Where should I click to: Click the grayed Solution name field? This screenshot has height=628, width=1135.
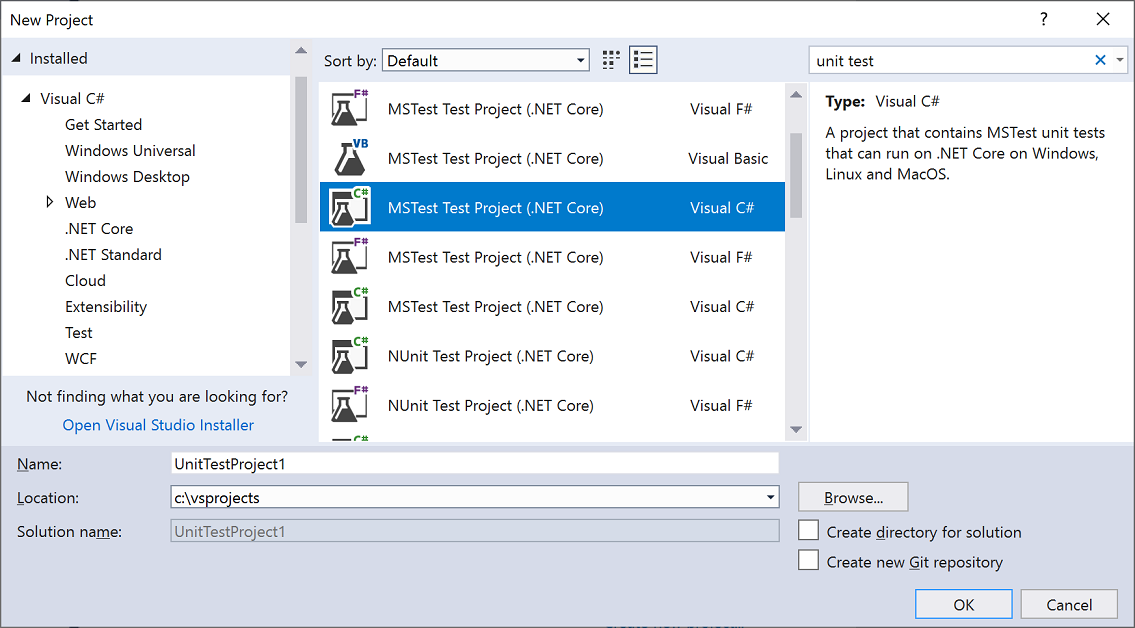click(x=475, y=531)
